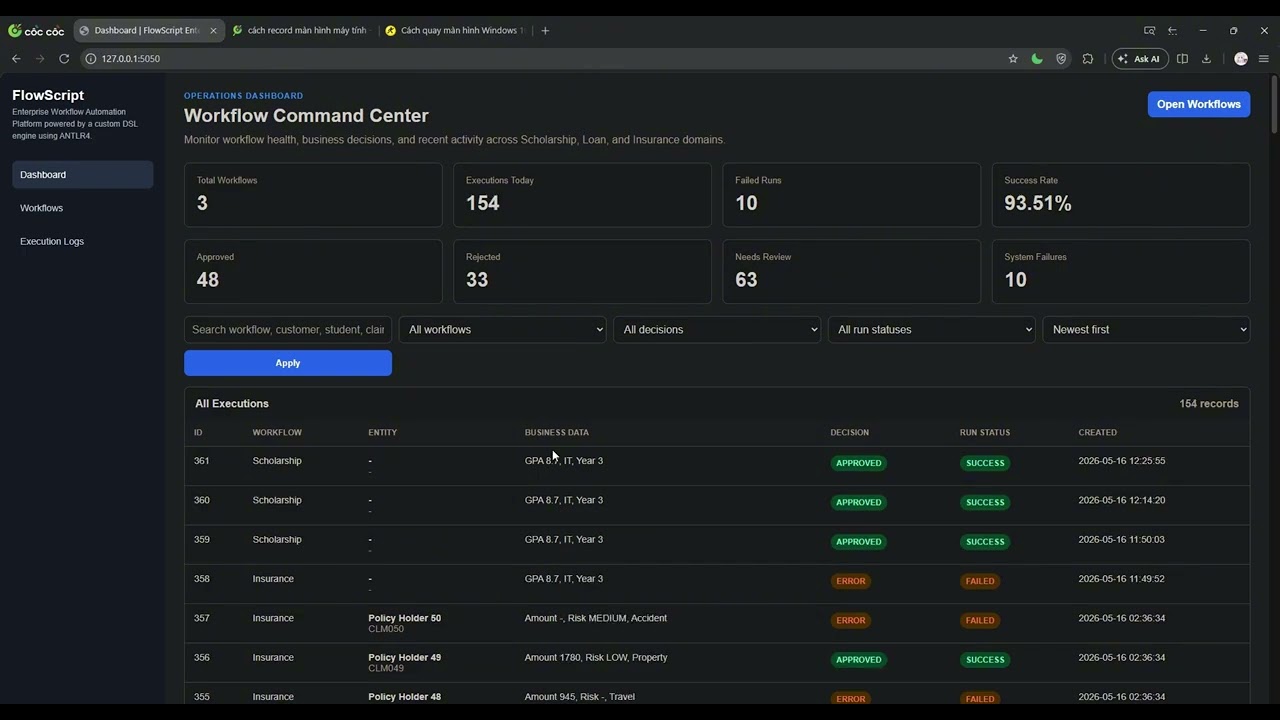Screen dimensions: 1280x720
Task: Open the shield ad-block icon
Action: [1061, 59]
